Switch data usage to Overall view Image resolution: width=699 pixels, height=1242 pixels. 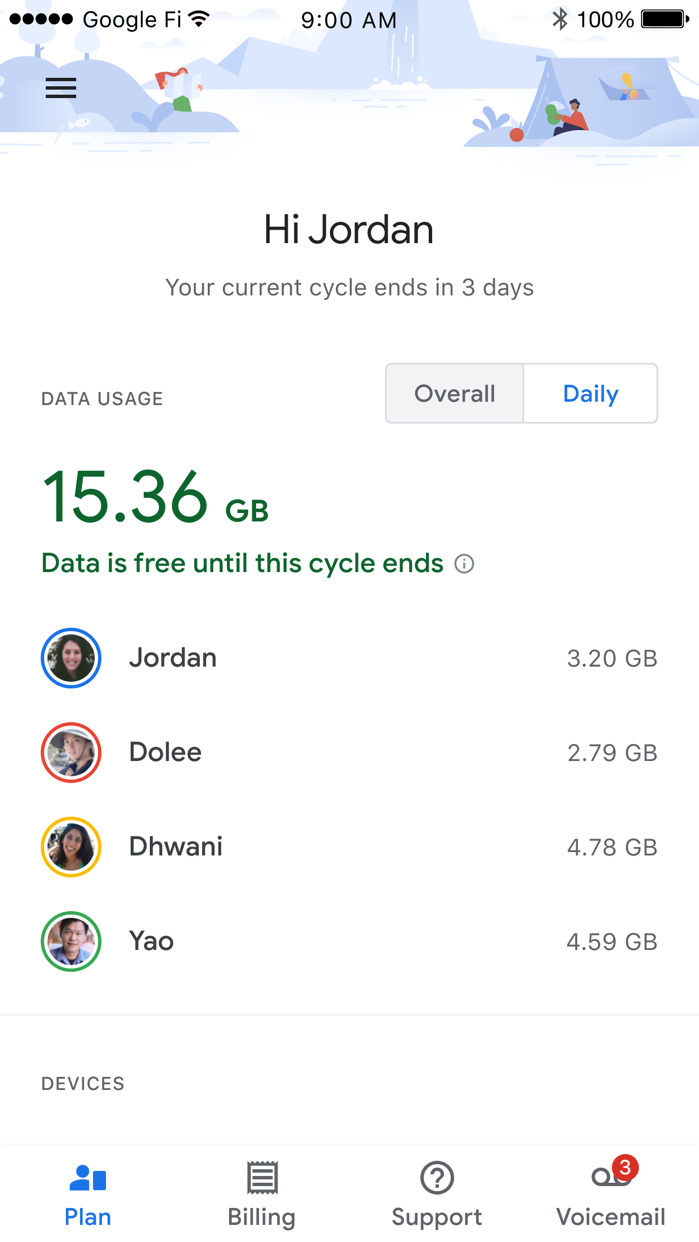click(x=455, y=393)
